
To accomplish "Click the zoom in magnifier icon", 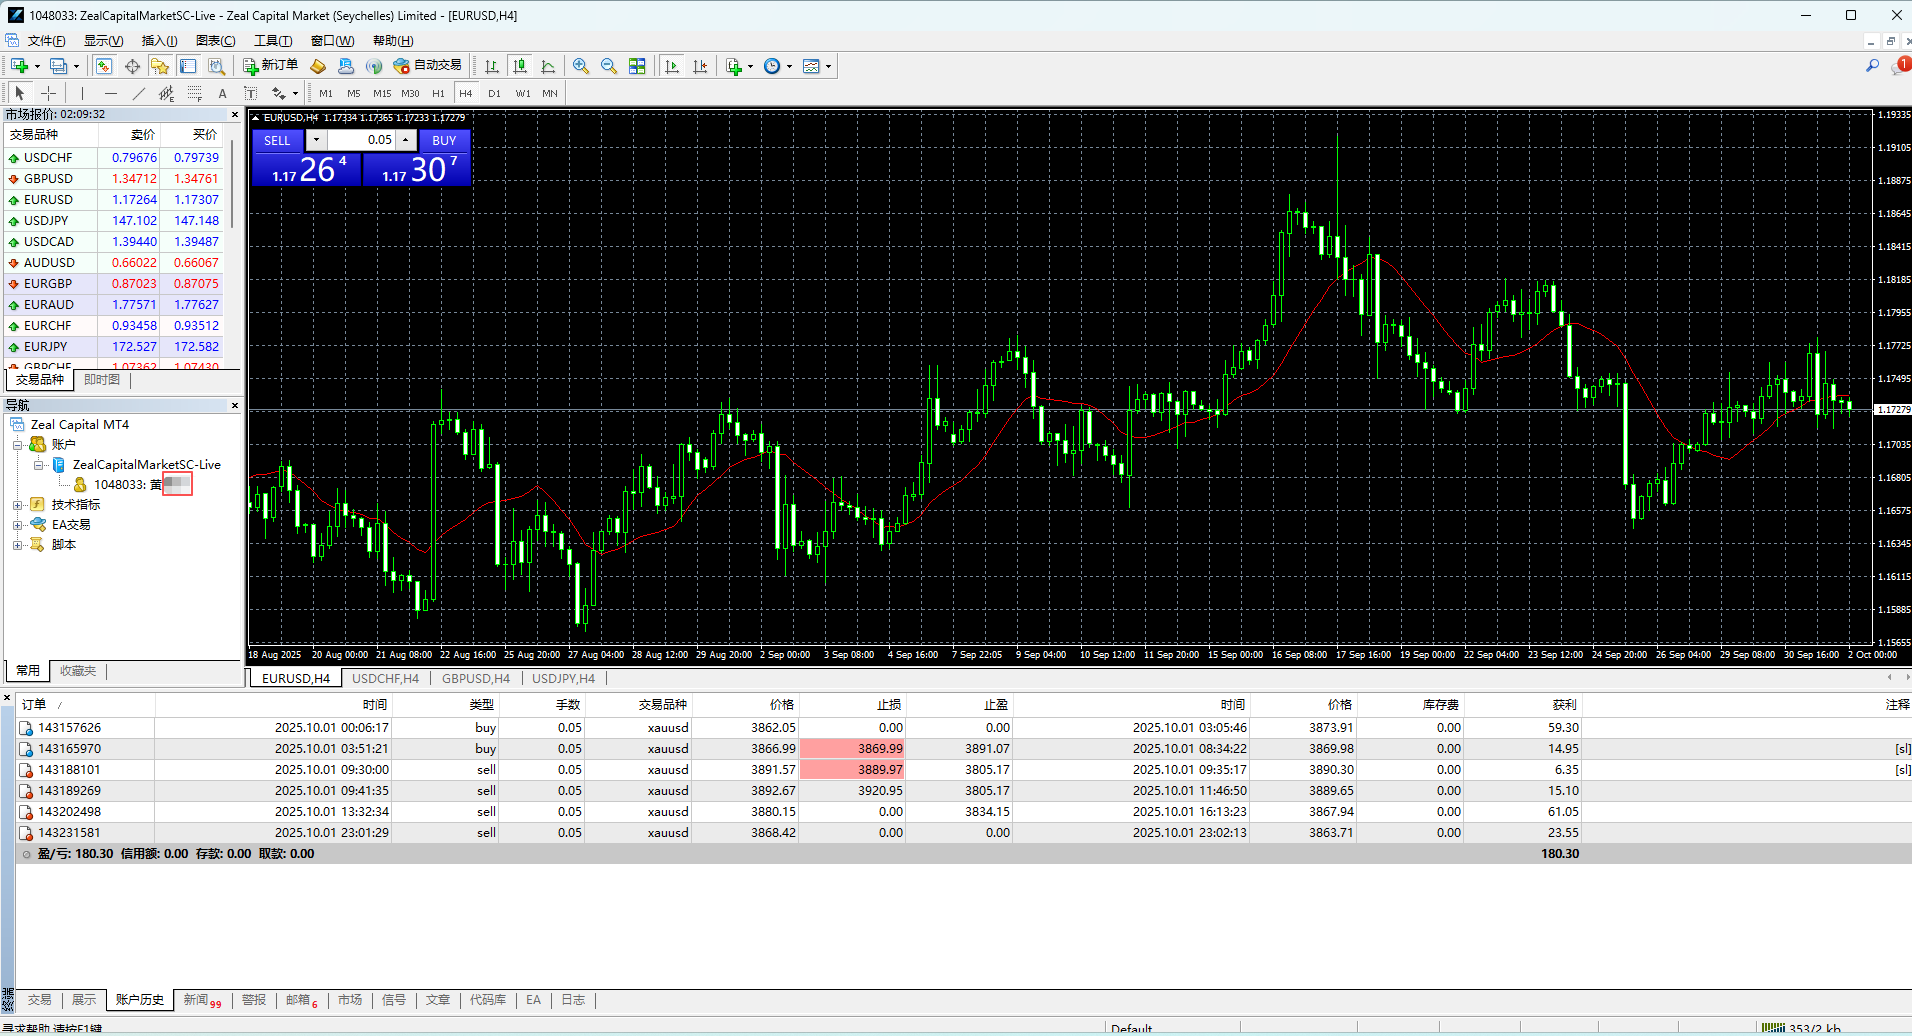I will [580, 66].
